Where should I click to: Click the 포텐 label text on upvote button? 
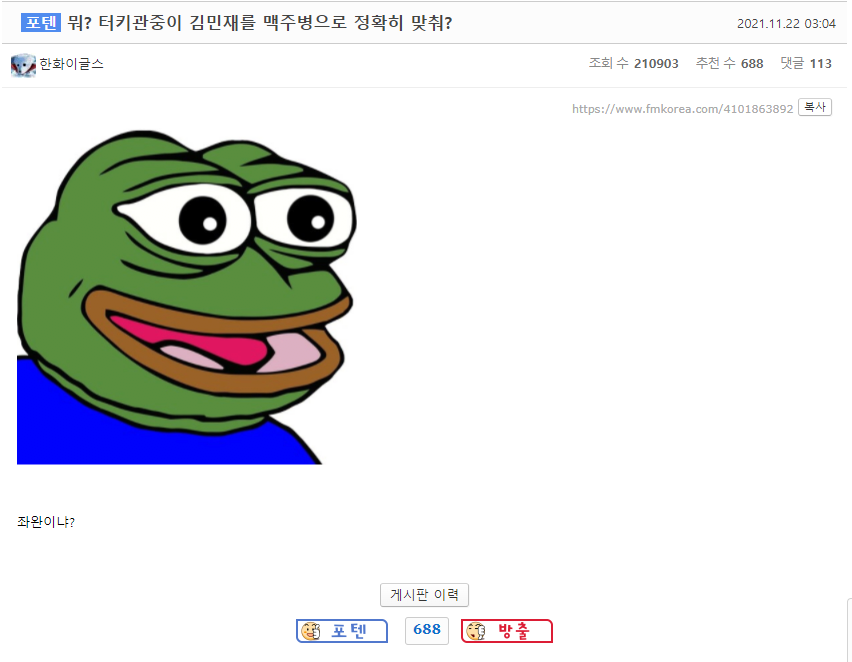[349, 630]
